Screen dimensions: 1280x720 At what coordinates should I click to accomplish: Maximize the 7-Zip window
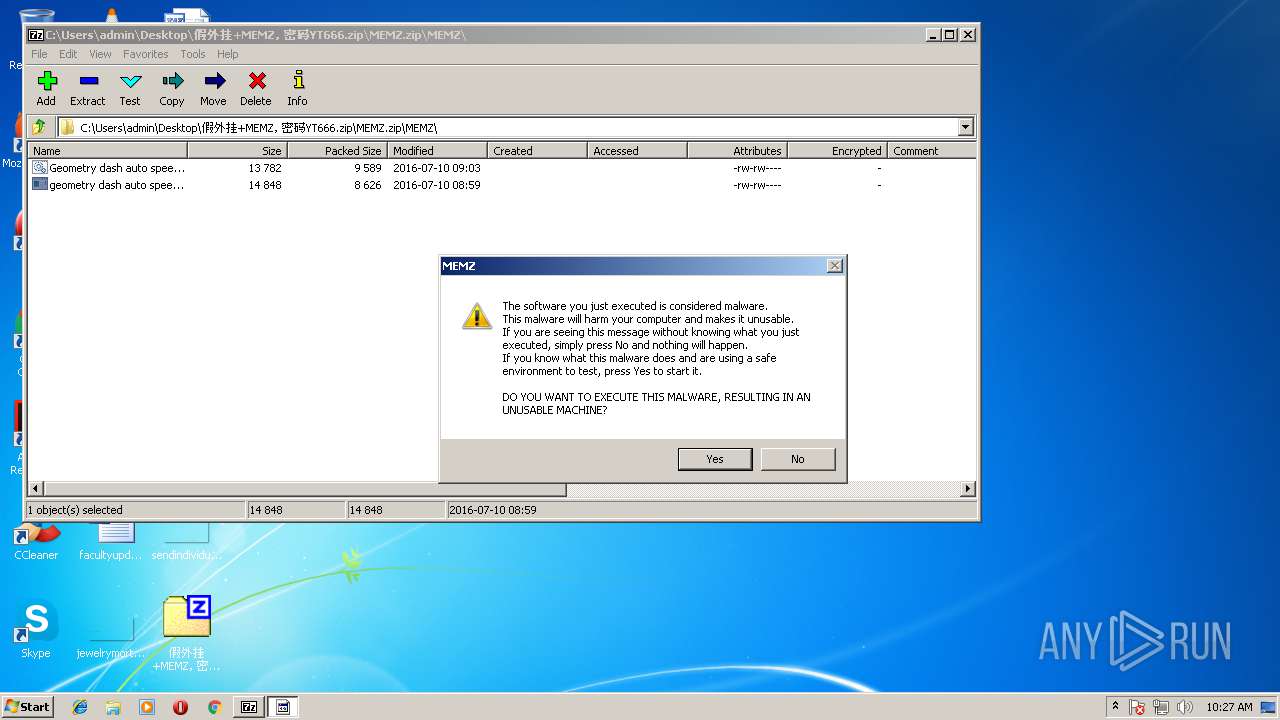coord(950,34)
